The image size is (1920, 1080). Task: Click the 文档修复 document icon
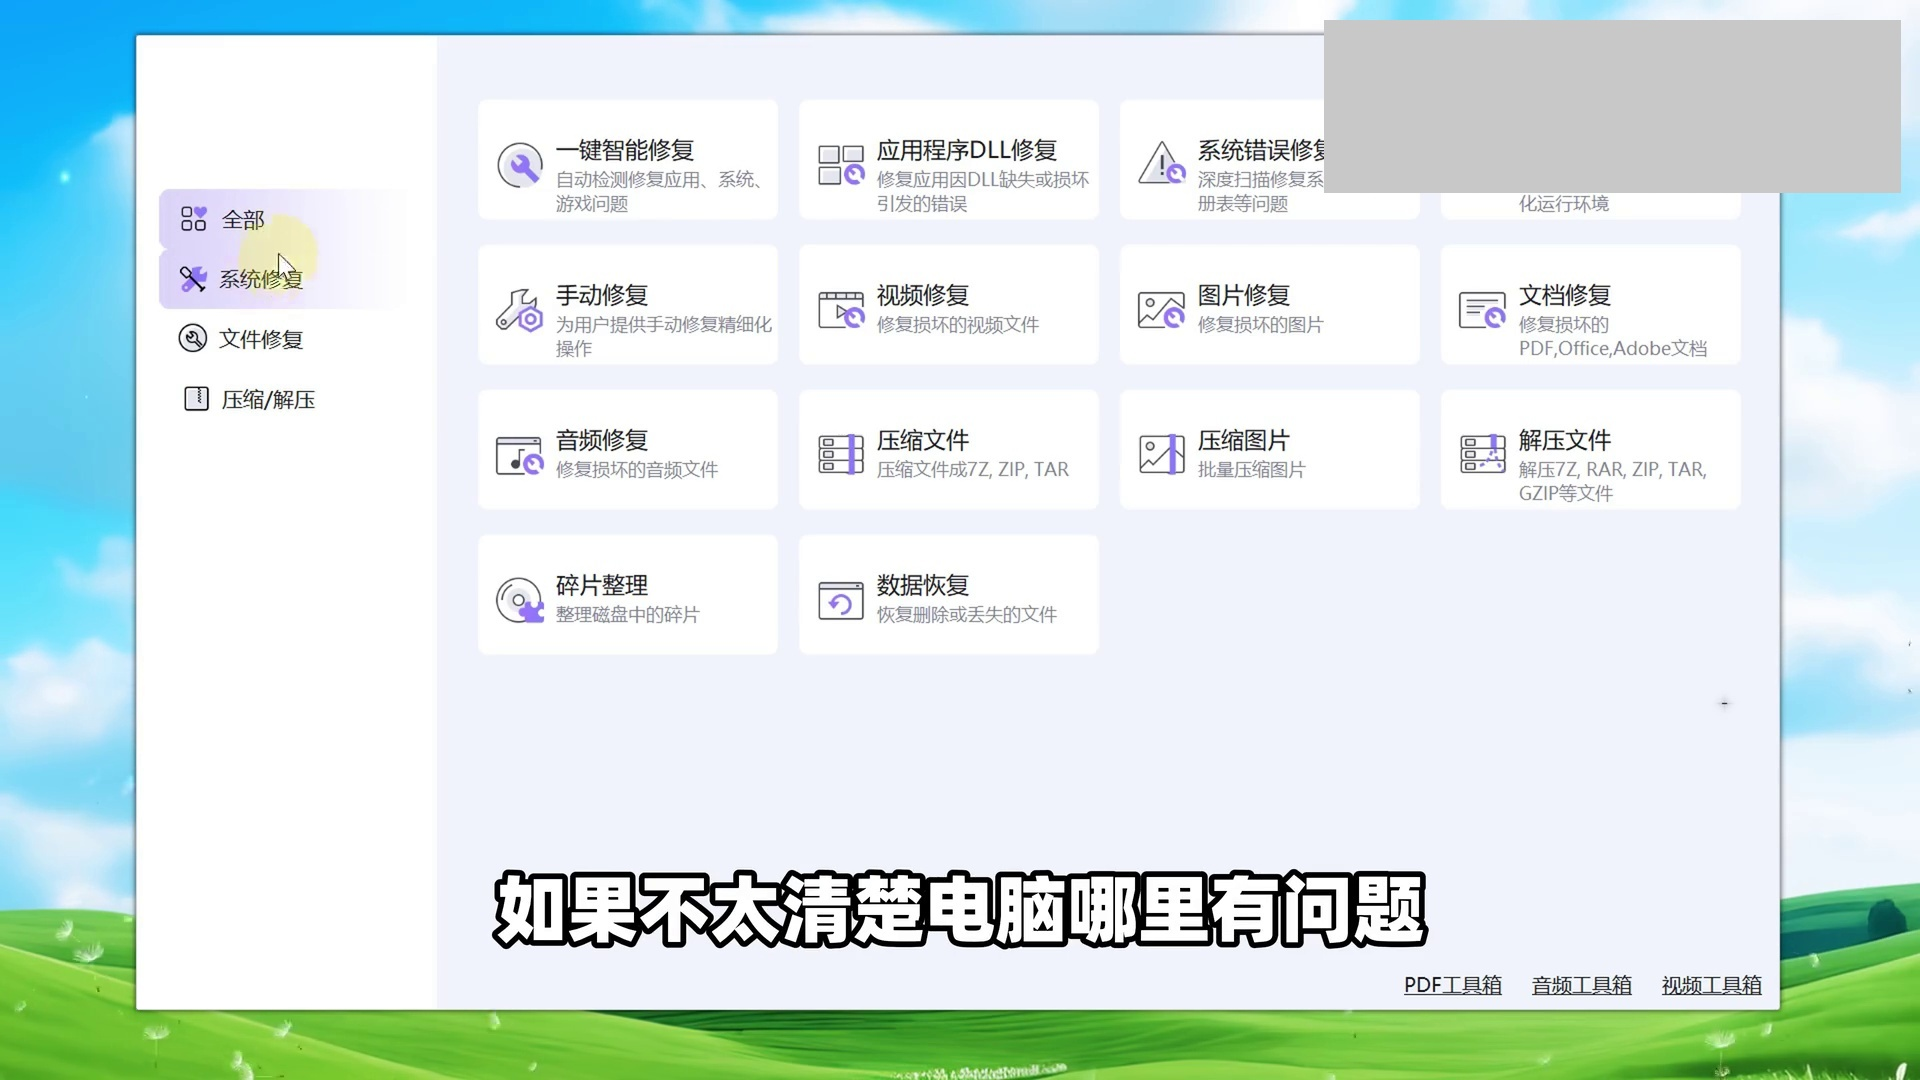1482,310
